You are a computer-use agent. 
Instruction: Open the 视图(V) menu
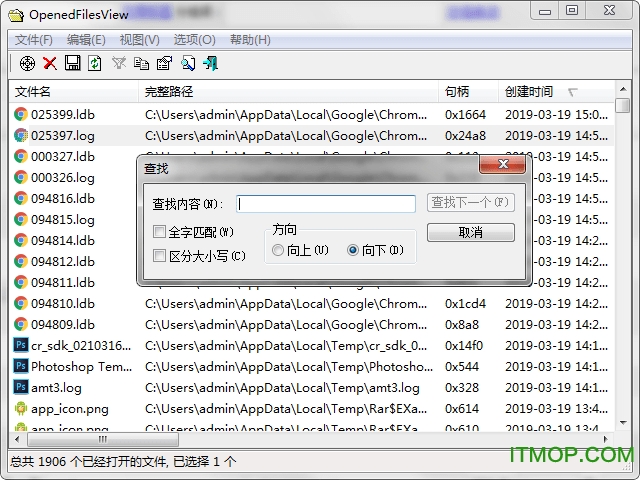pos(140,40)
